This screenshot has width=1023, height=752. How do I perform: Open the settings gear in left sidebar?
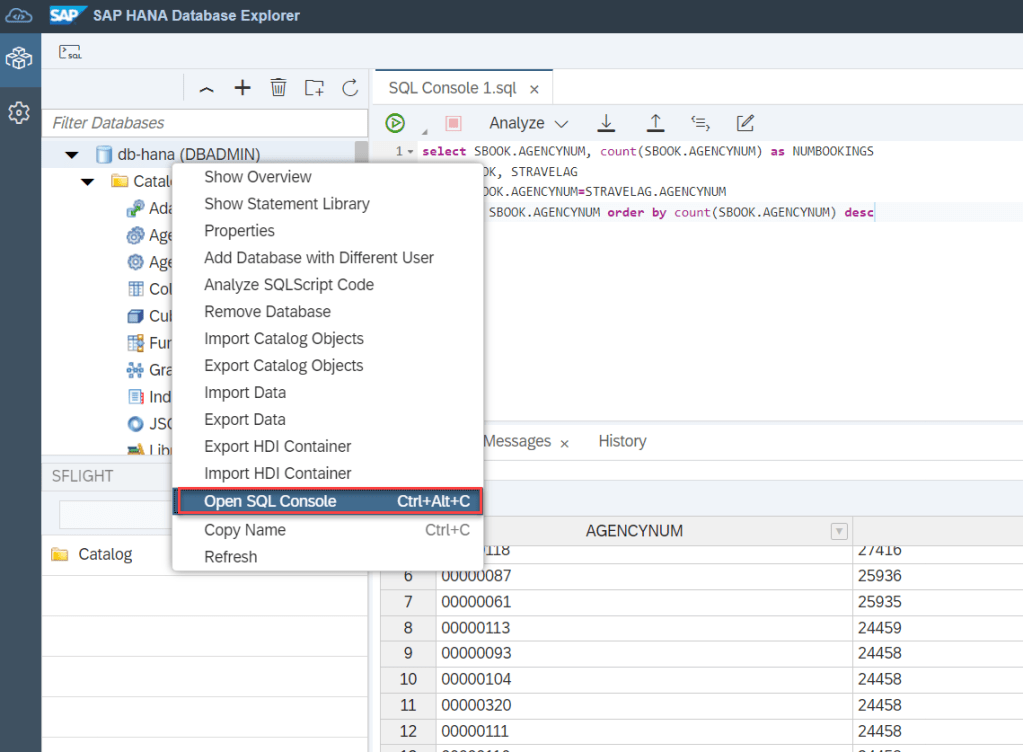click(x=19, y=113)
